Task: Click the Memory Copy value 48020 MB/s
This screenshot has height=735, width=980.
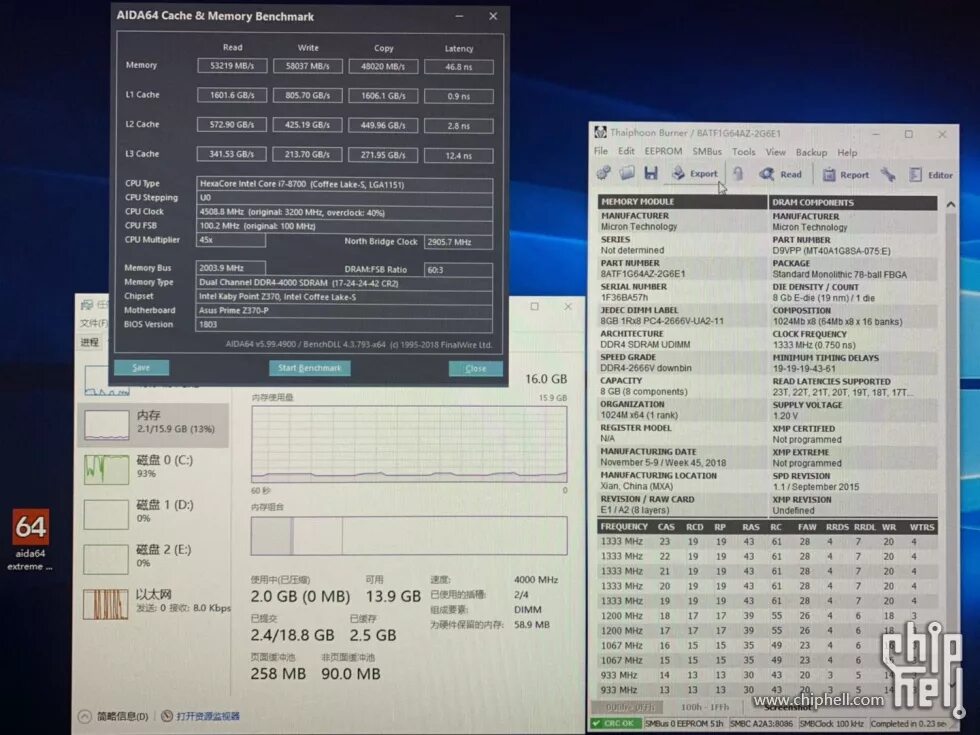Action: pos(383,66)
